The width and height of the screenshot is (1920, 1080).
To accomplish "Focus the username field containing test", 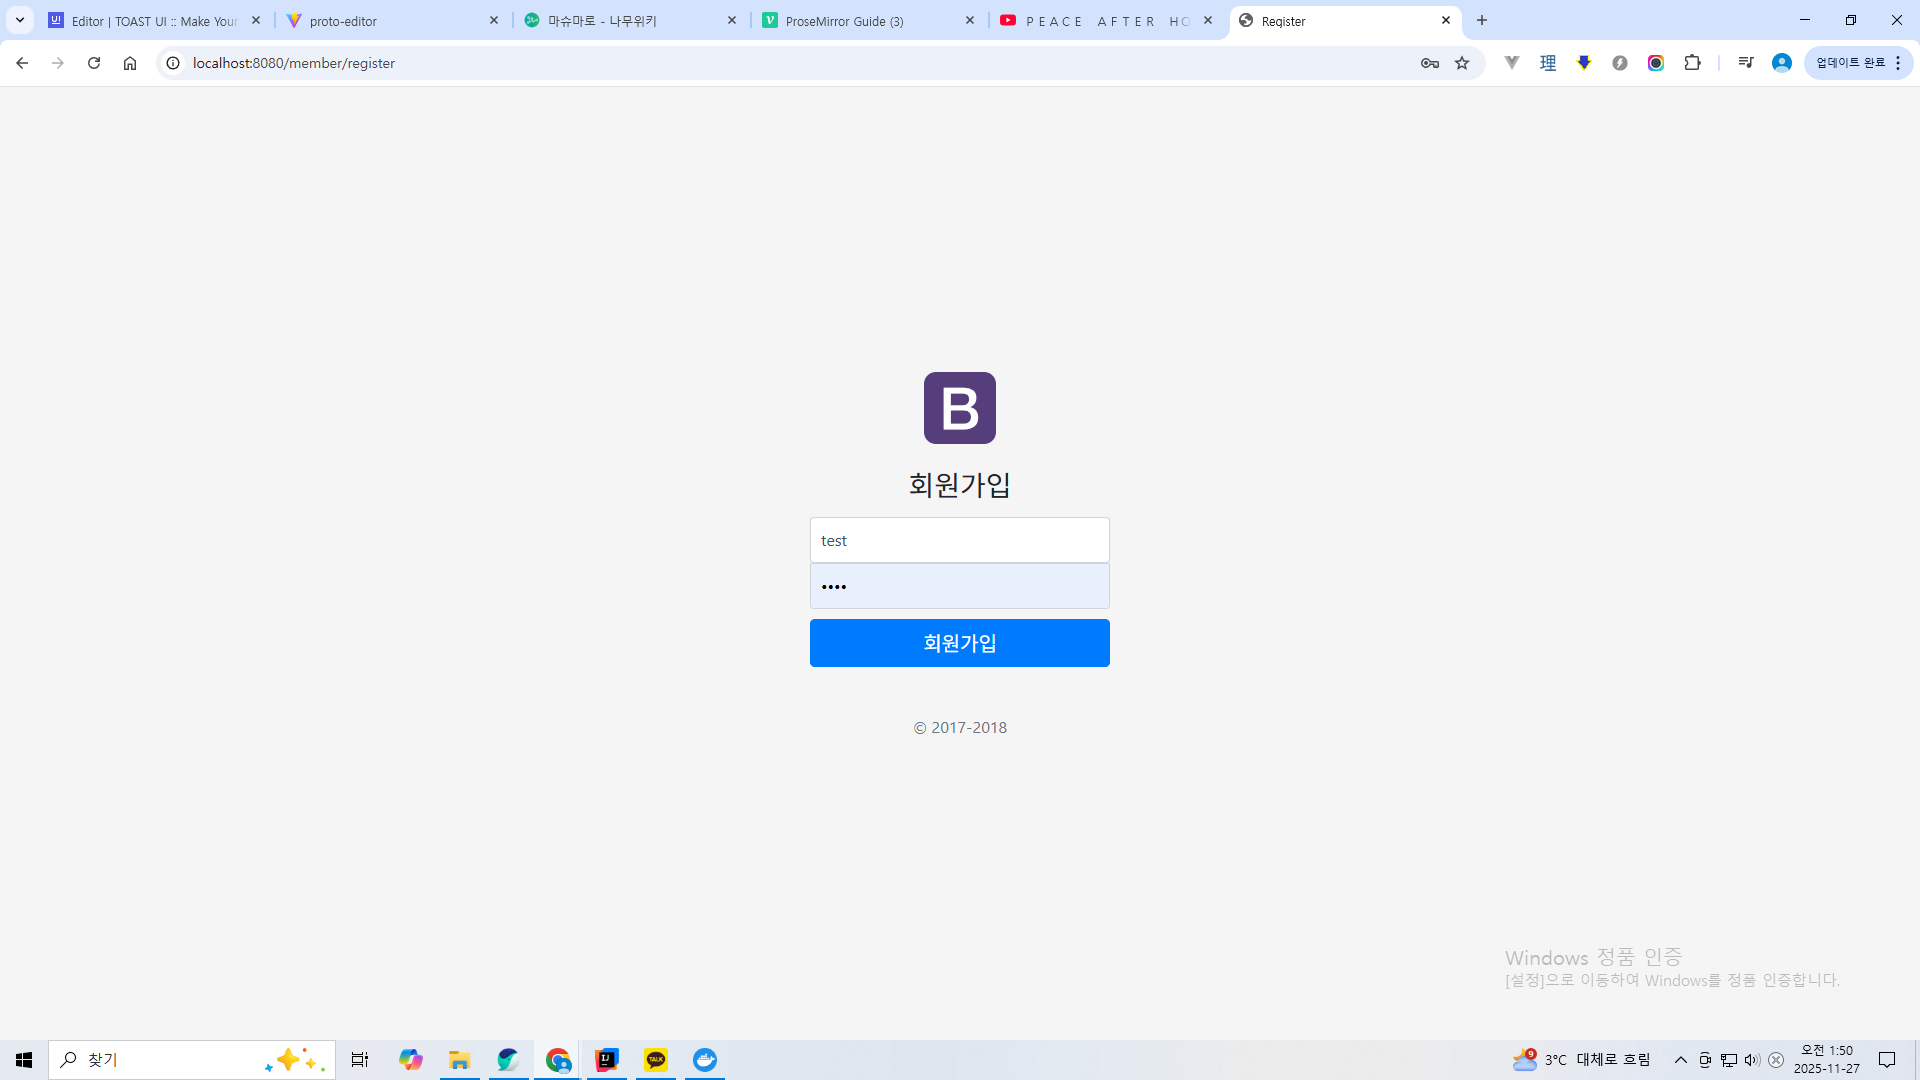I will [959, 540].
